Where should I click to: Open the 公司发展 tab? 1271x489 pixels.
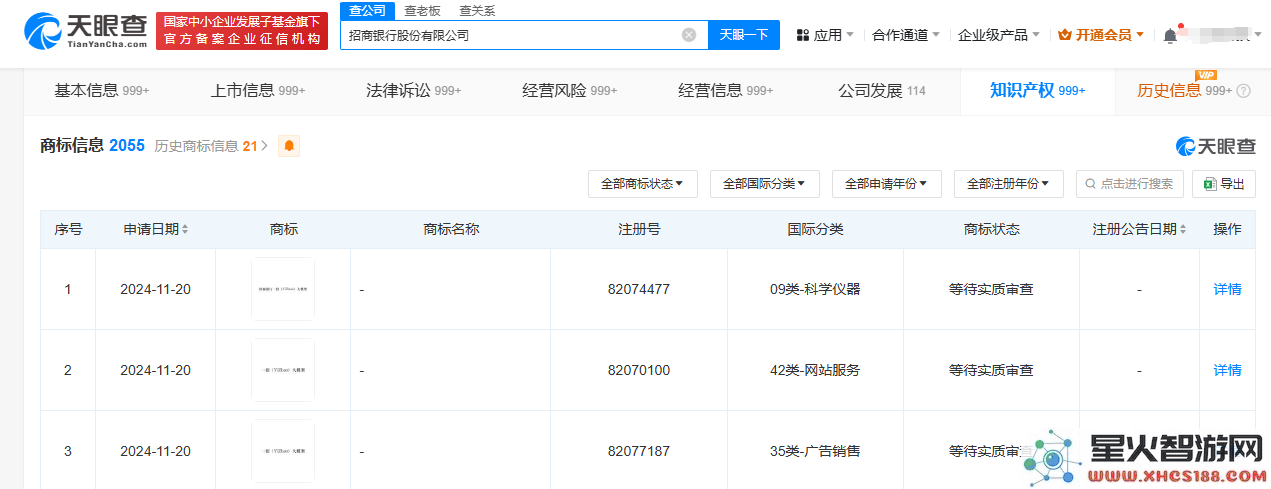point(881,91)
